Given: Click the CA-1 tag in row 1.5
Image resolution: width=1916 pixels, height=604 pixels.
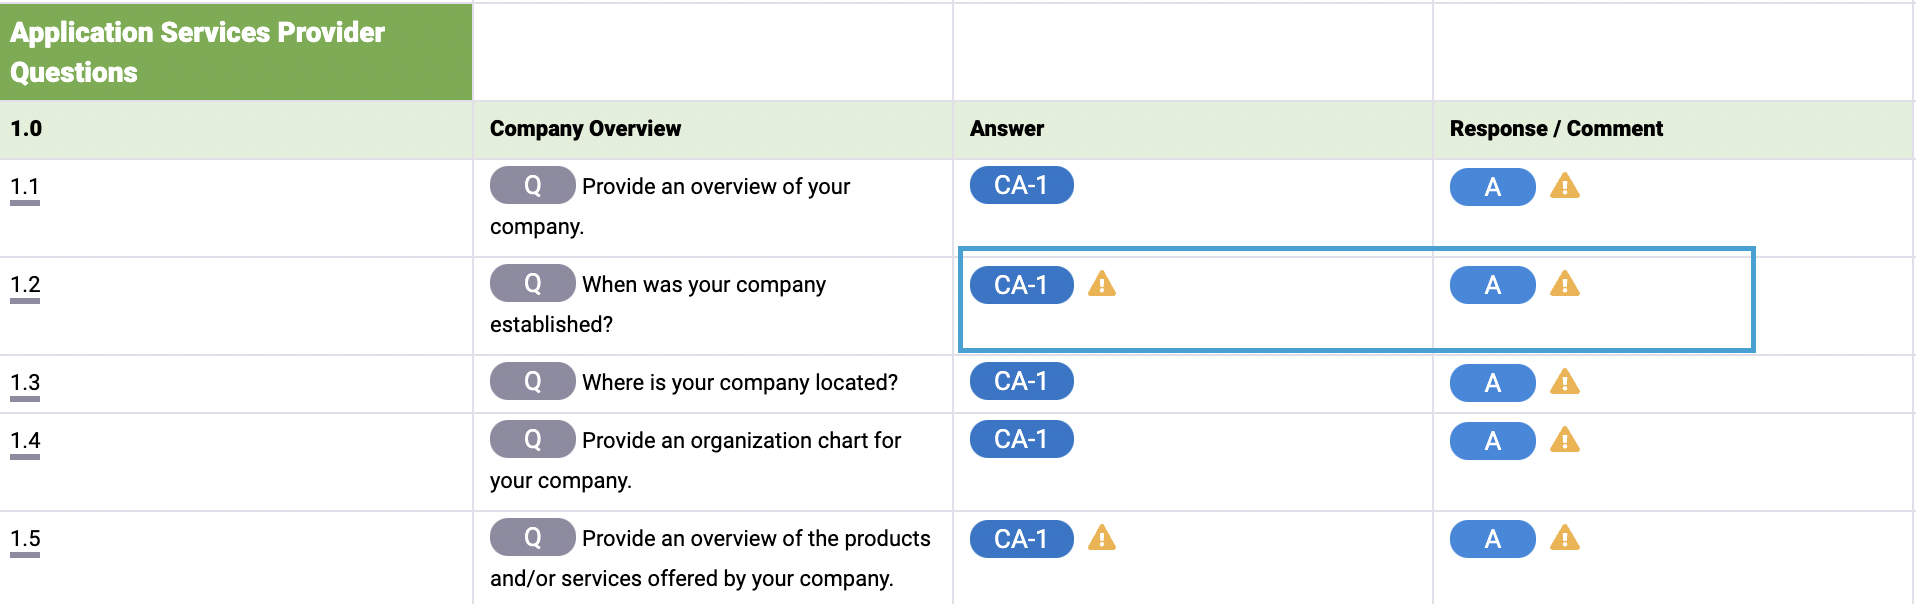Looking at the screenshot, I should 1021,539.
